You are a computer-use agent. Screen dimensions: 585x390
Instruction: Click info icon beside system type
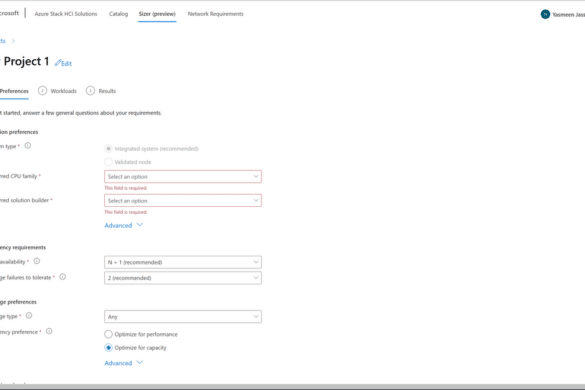pos(28,146)
